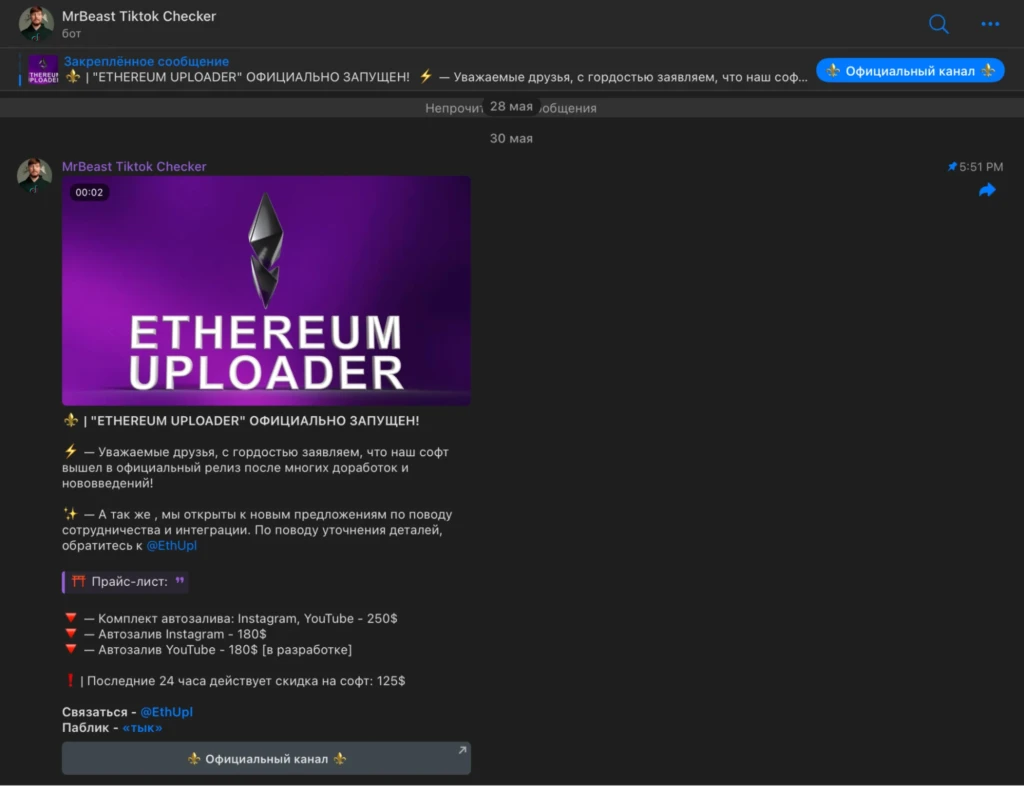Open the three-dots more options menu
The width and height of the screenshot is (1024, 786).
(x=990, y=24)
